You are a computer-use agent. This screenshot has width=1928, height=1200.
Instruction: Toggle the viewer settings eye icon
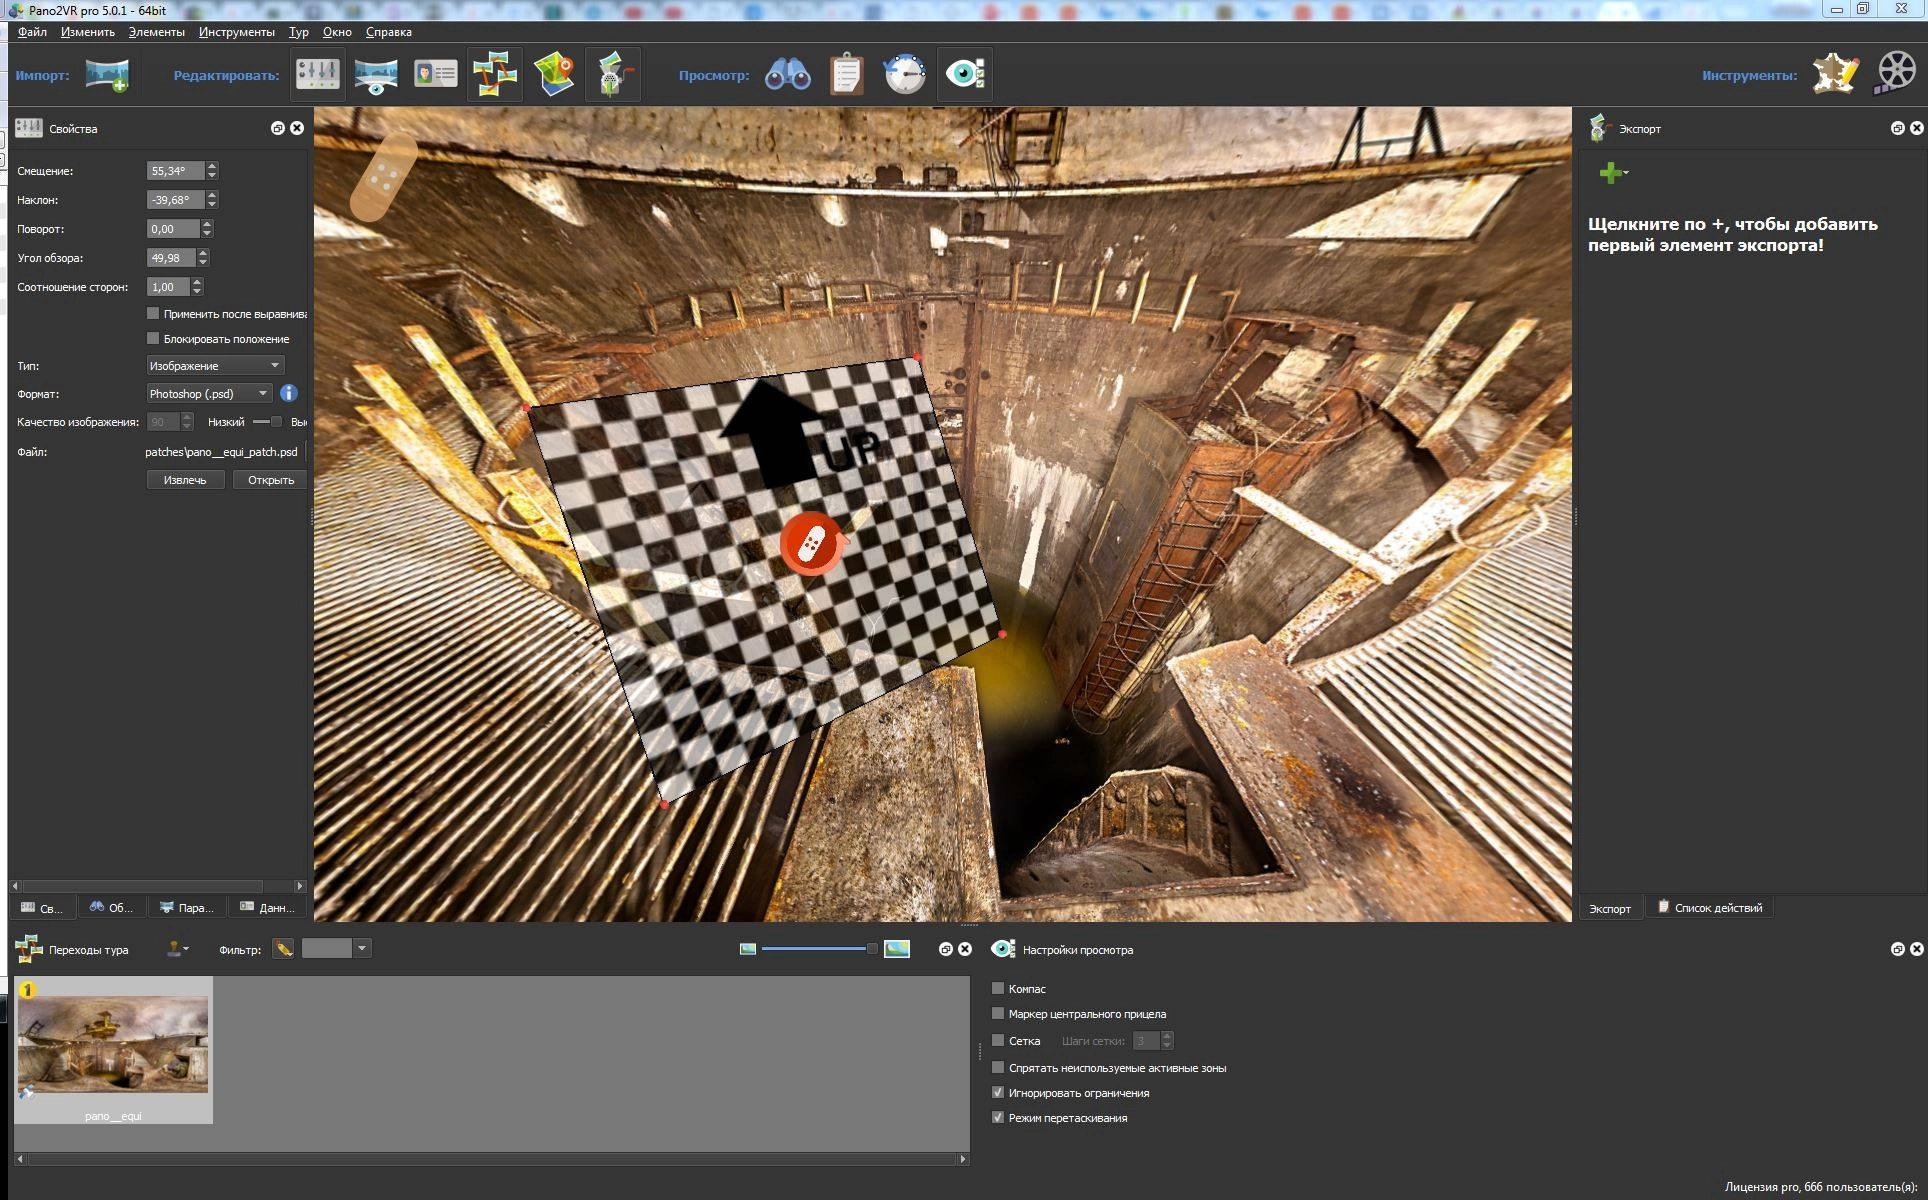point(965,74)
